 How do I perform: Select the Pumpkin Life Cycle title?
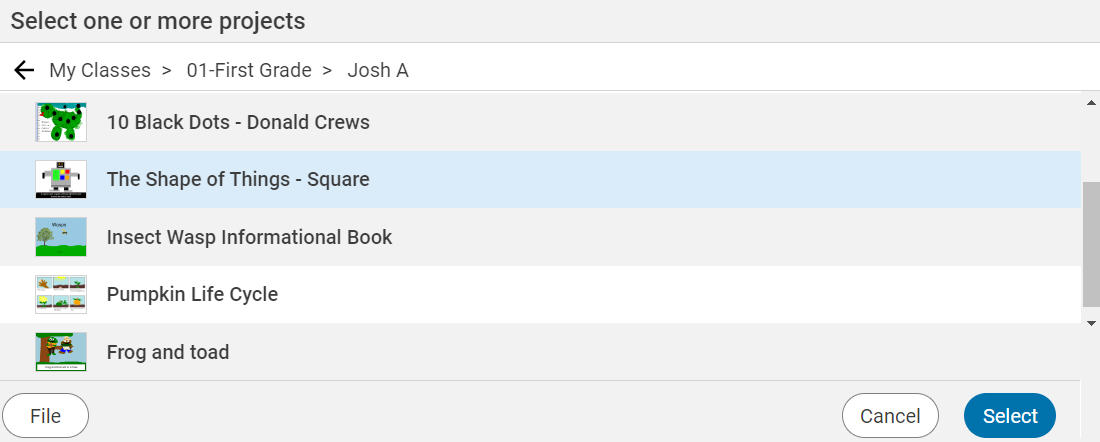point(192,294)
